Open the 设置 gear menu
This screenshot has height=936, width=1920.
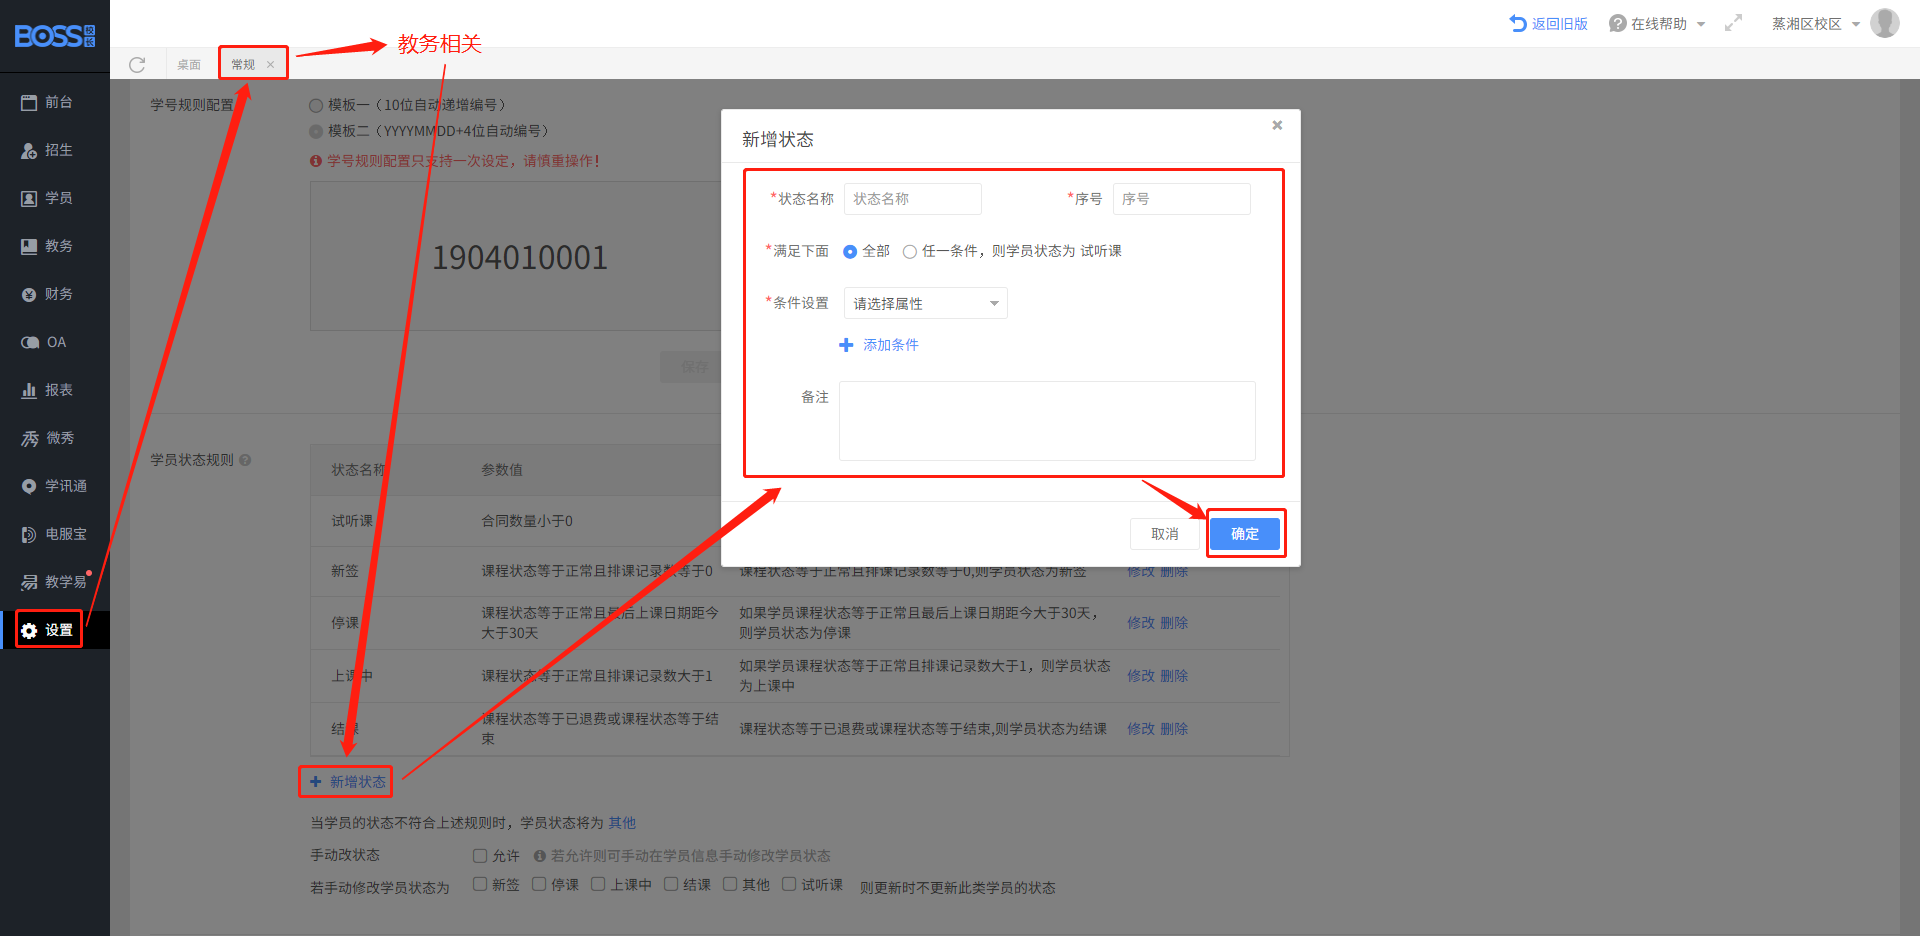48,630
